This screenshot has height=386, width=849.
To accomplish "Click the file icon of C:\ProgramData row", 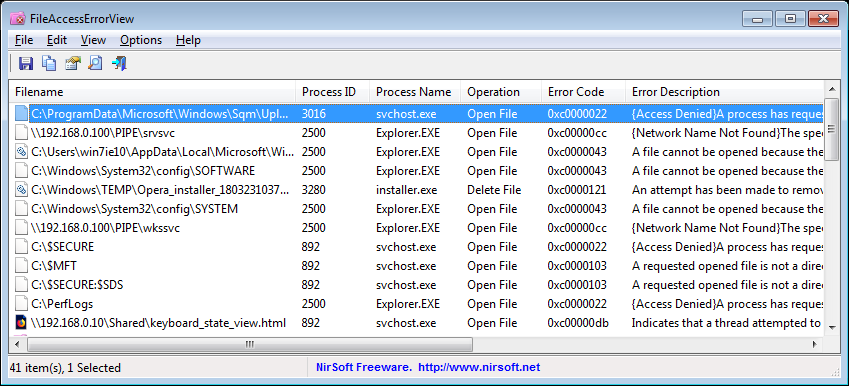I will [x=21, y=114].
